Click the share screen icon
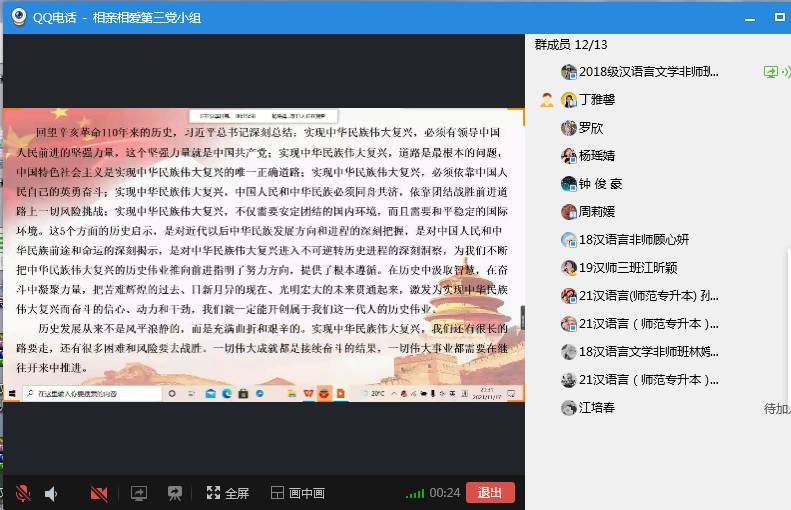 pos(139,493)
